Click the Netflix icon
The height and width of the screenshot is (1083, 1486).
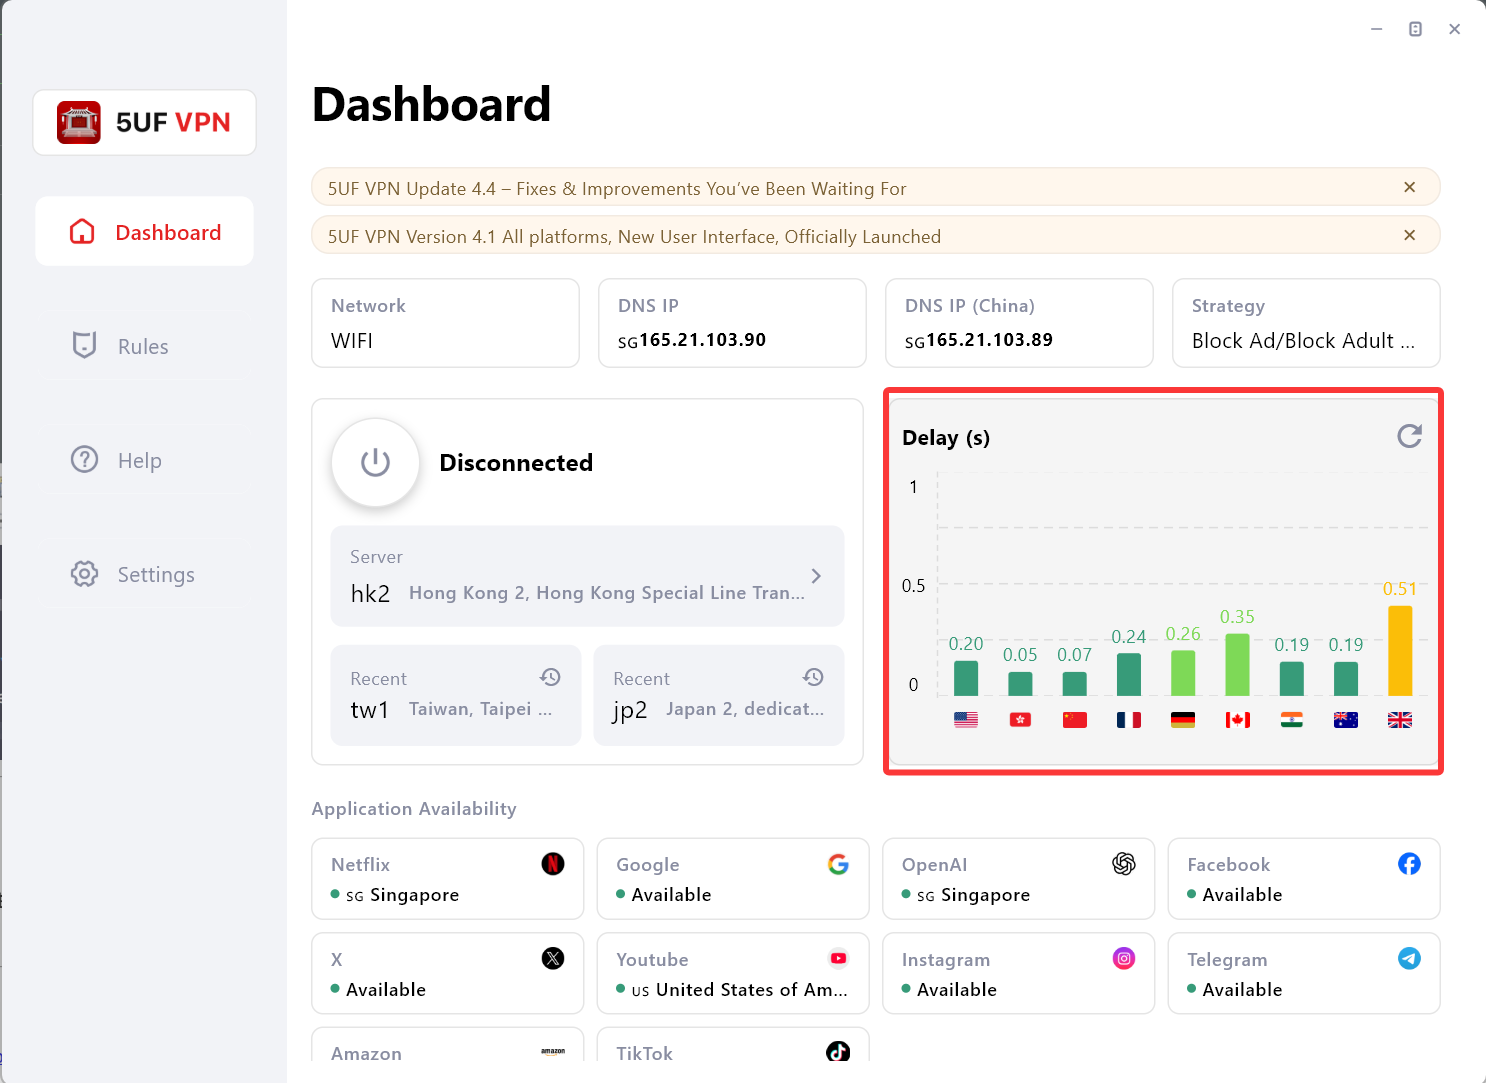click(553, 864)
